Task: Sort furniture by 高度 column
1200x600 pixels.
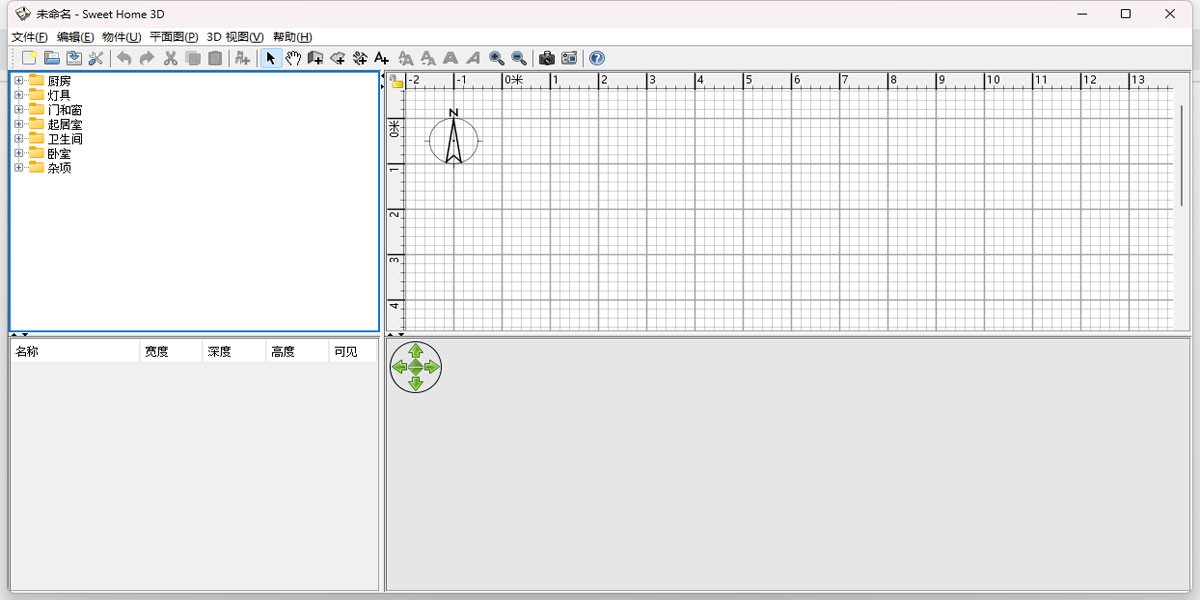Action: coord(297,351)
